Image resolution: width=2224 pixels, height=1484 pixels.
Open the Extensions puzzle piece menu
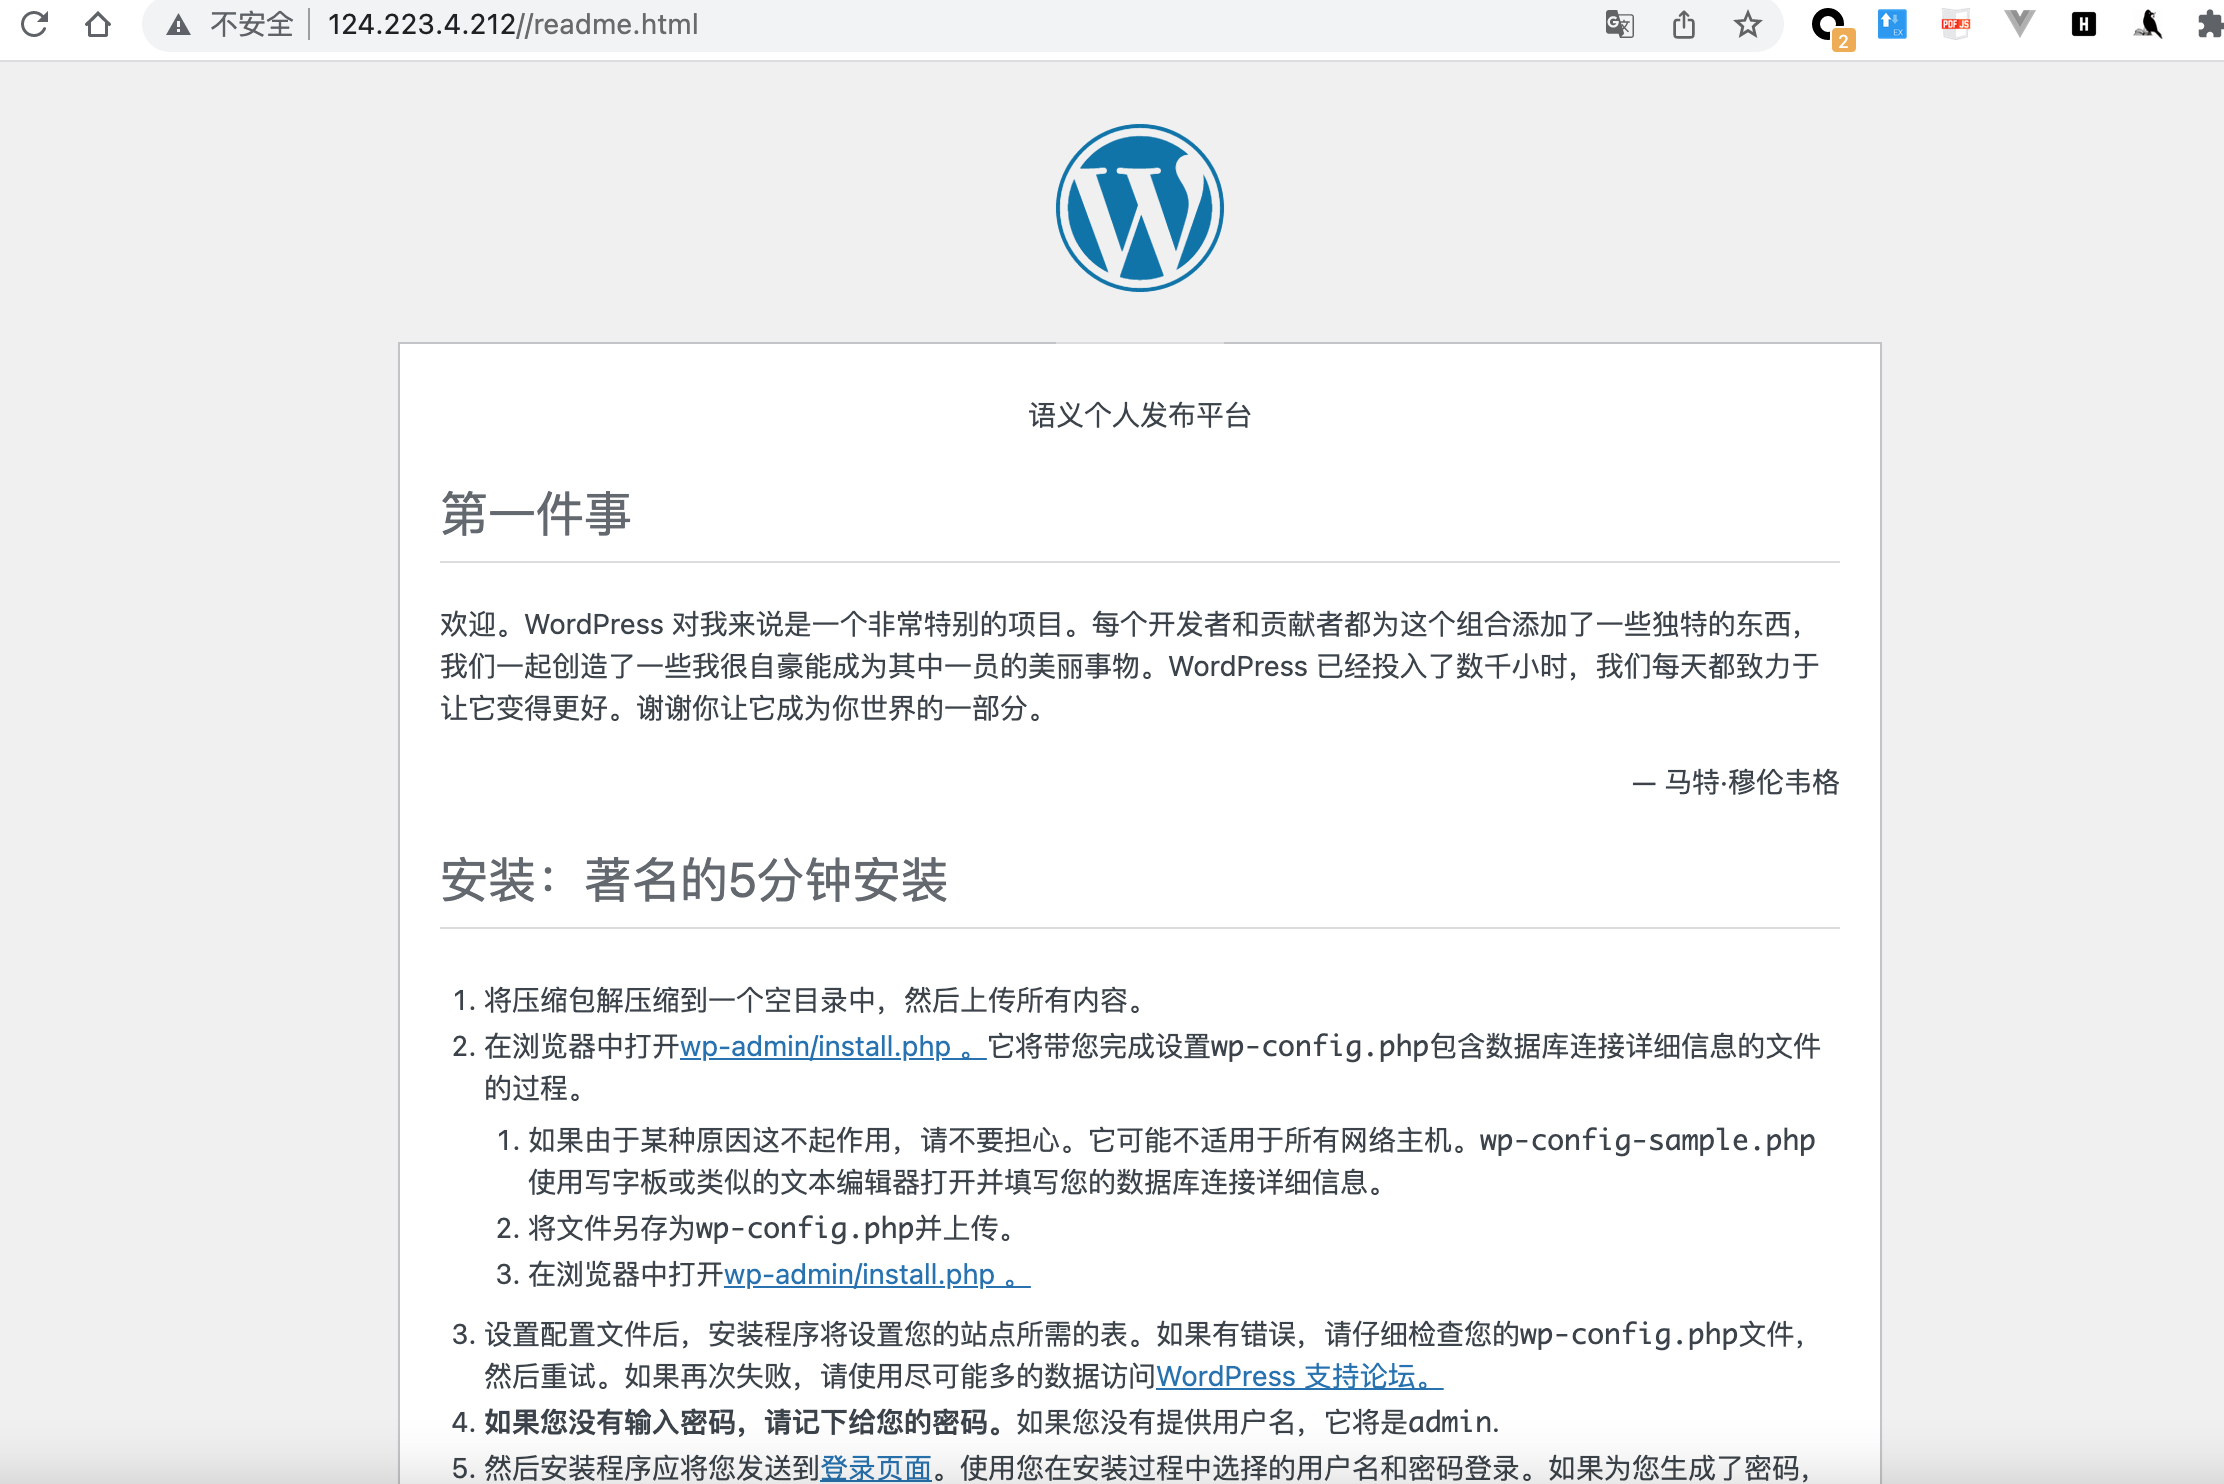click(2208, 24)
